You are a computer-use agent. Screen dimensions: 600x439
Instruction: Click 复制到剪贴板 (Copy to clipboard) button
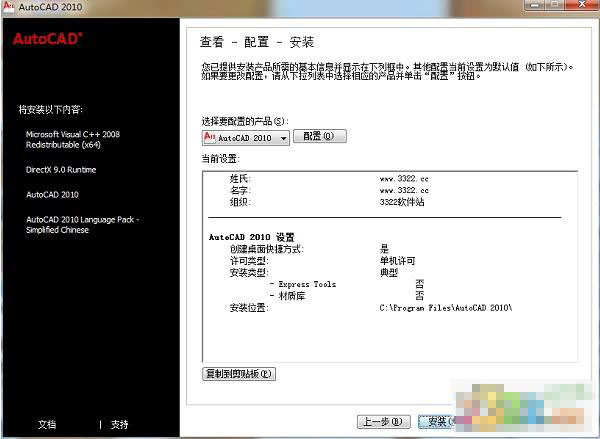point(239,374)
